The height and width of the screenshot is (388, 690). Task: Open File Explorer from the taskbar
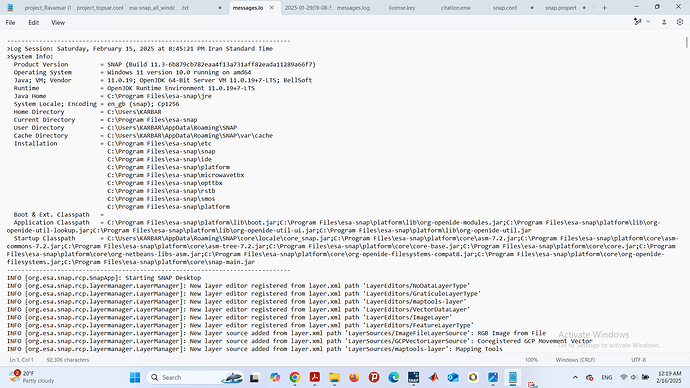(x=334, y=377)
